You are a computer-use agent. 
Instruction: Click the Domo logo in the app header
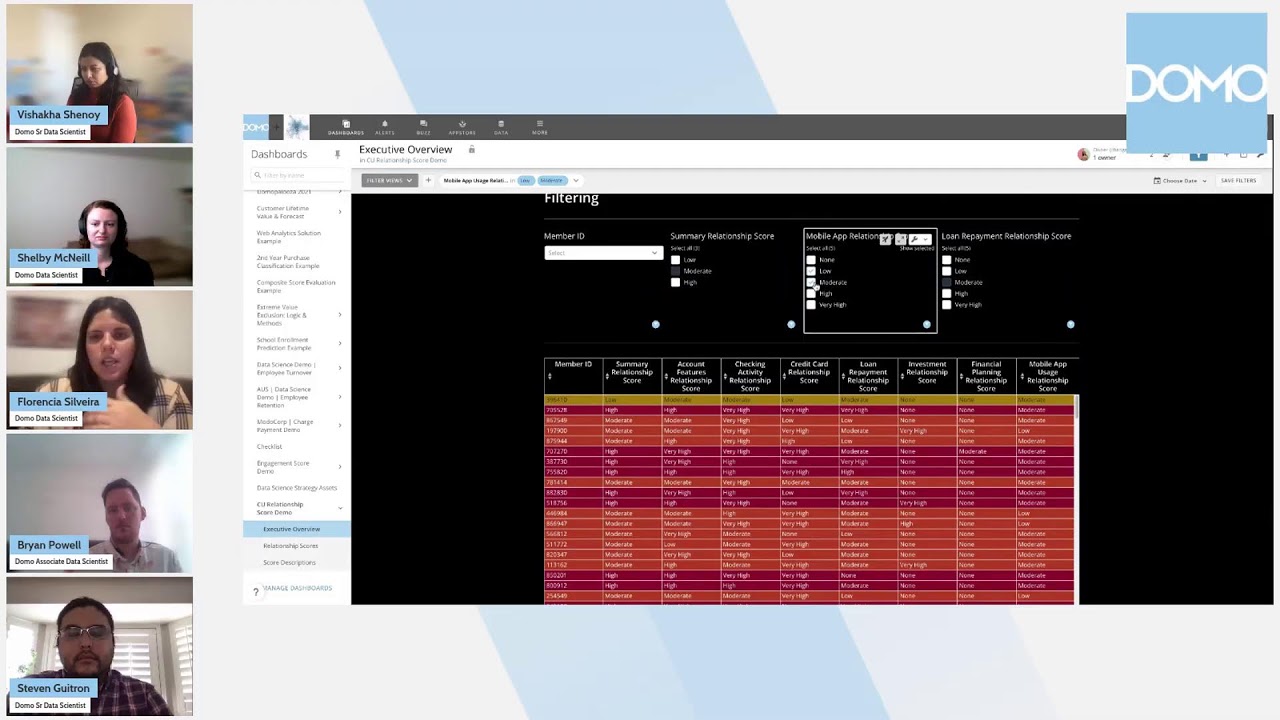[255, 127]
